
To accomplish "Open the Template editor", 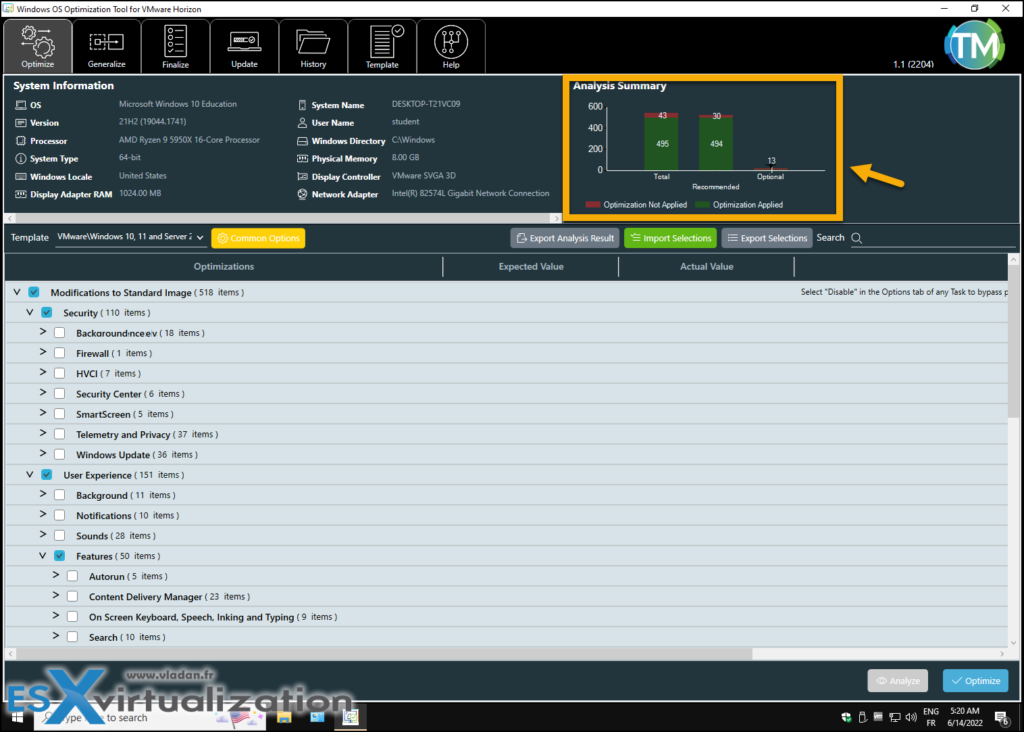I will (x=382, y=46).
